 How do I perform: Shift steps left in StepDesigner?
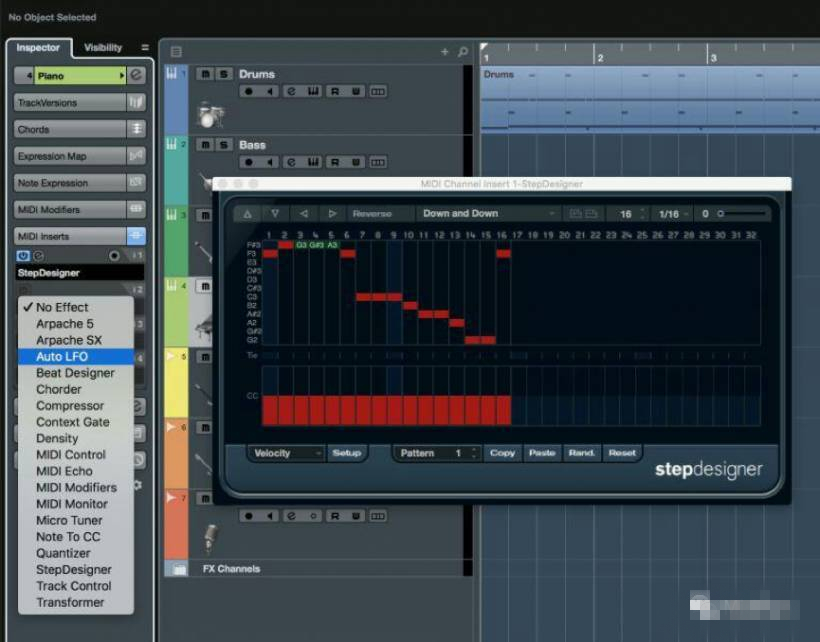304,213
